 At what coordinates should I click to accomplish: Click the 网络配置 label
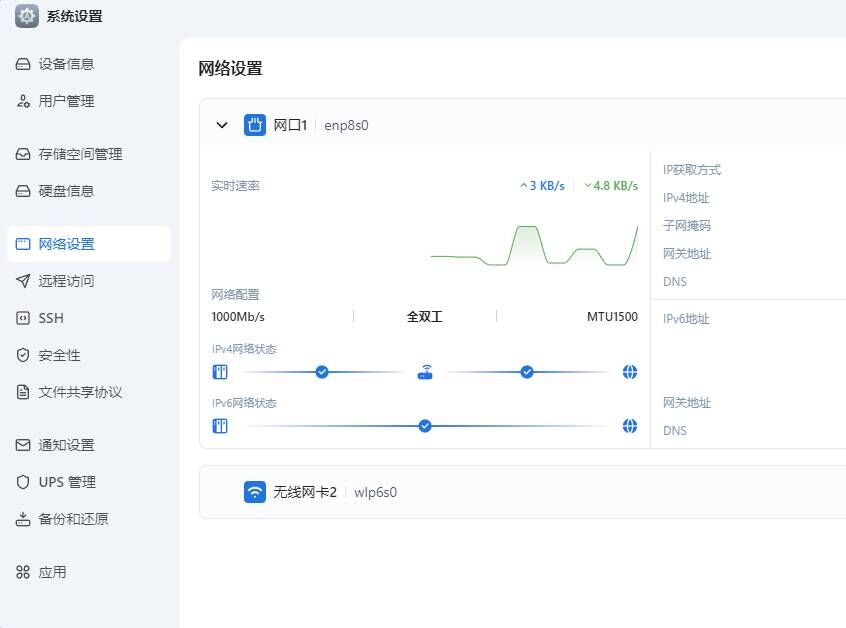235,295
